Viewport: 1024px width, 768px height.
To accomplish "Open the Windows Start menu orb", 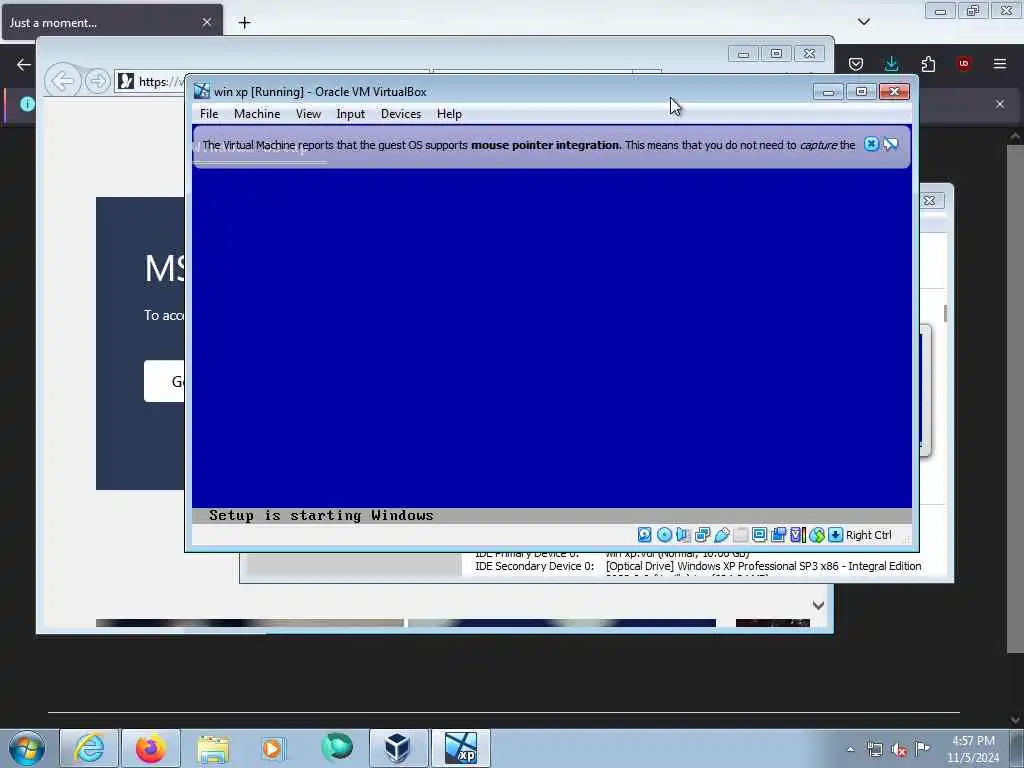I will pyautogui.click(x=27, y=748).
